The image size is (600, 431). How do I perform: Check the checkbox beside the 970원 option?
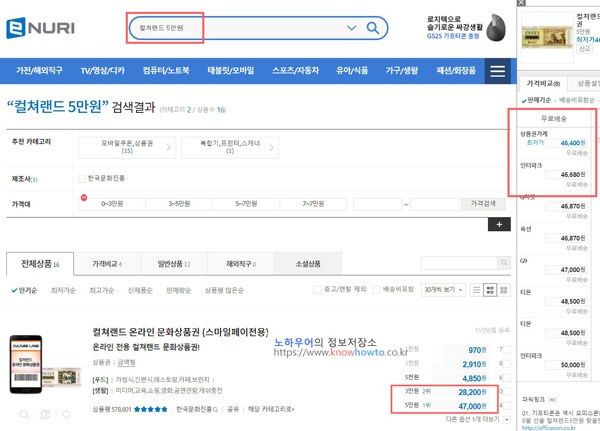click(x=507, y=349)
